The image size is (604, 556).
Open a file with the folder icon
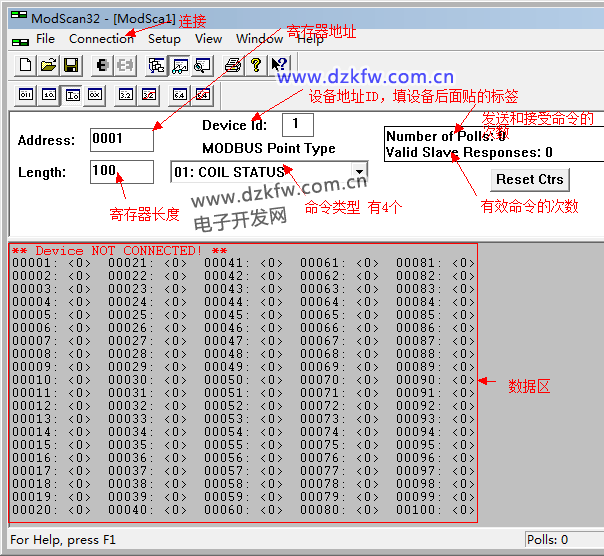coord(49,65)
